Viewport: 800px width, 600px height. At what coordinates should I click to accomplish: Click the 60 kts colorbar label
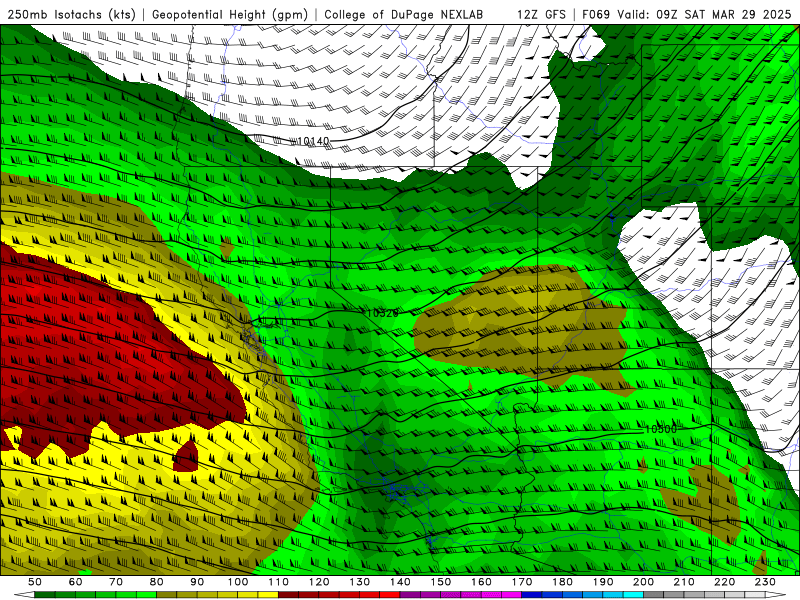pyautogui.click(x=76, y=582)
